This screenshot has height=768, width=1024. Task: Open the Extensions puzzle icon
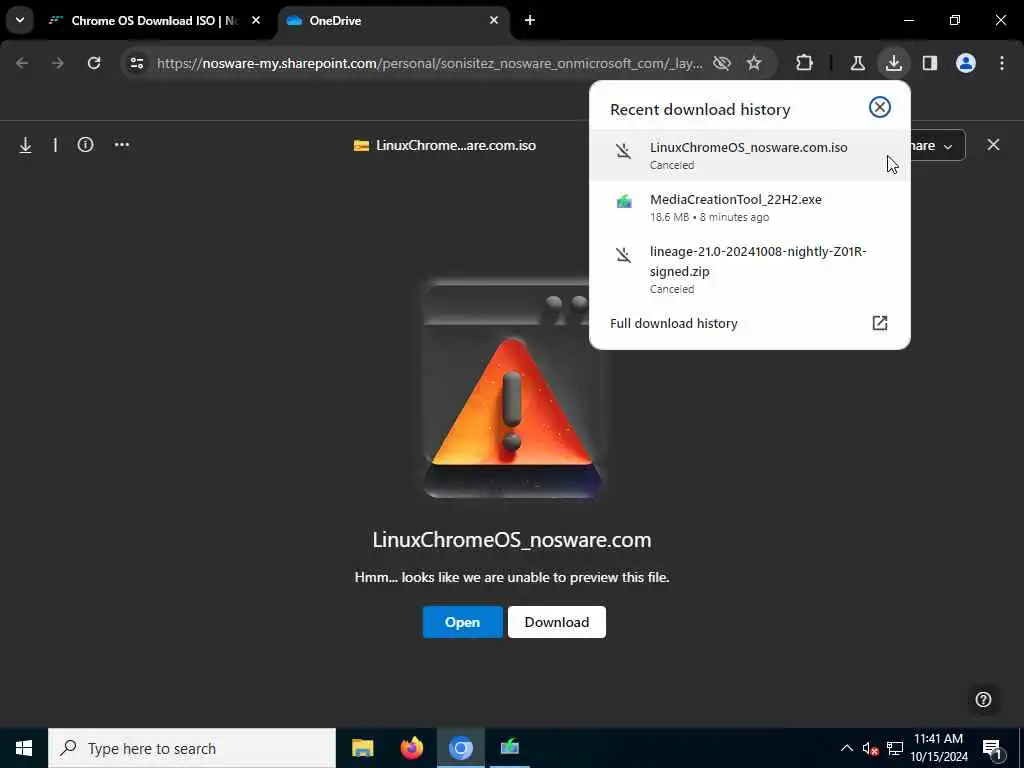tap(805, 63)
